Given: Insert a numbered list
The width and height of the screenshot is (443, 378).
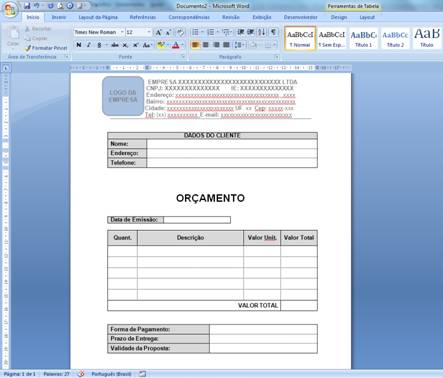Looking at the screenshot, I should [211, 32].
